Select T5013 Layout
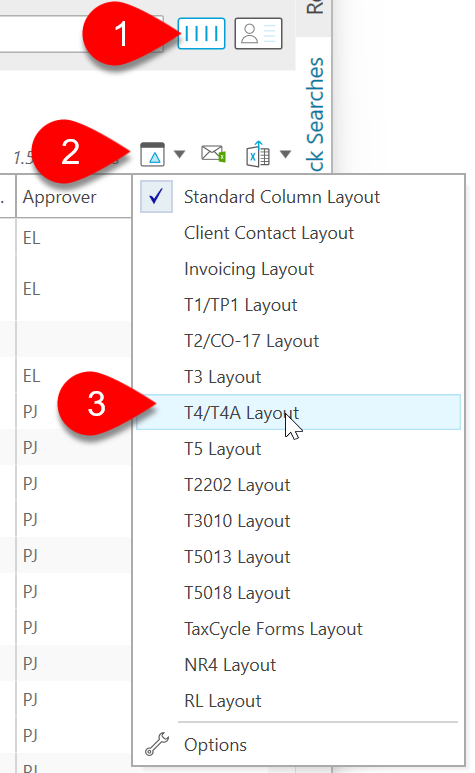The height and width of the screenshot is (773, 475). [299, 557]
